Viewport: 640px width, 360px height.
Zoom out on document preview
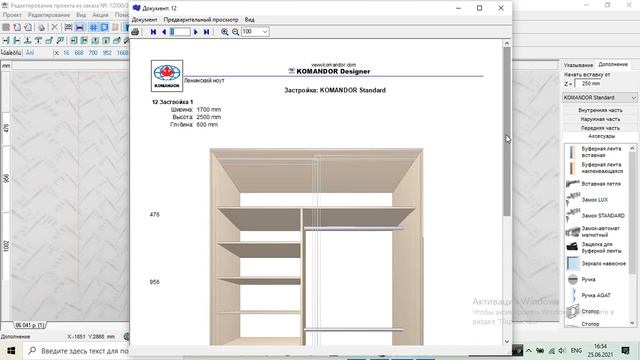(235, 32)
